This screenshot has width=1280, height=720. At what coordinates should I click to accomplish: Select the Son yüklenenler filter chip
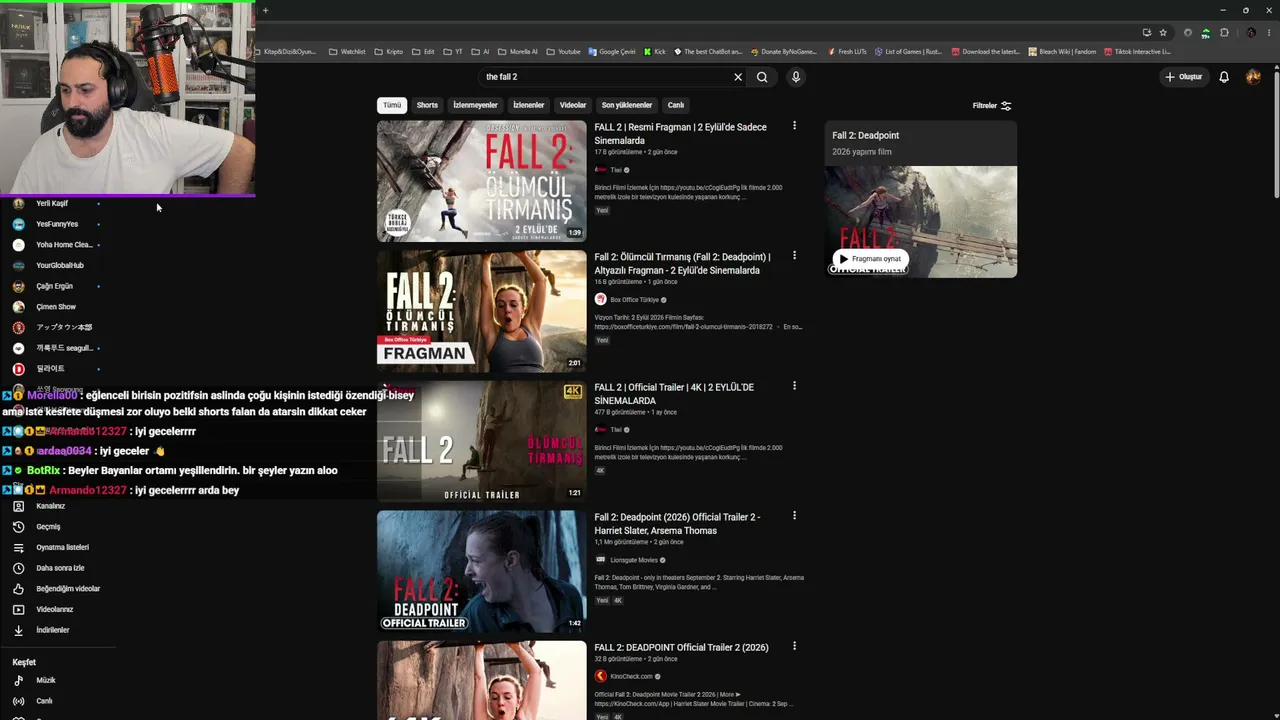point(626,105)
